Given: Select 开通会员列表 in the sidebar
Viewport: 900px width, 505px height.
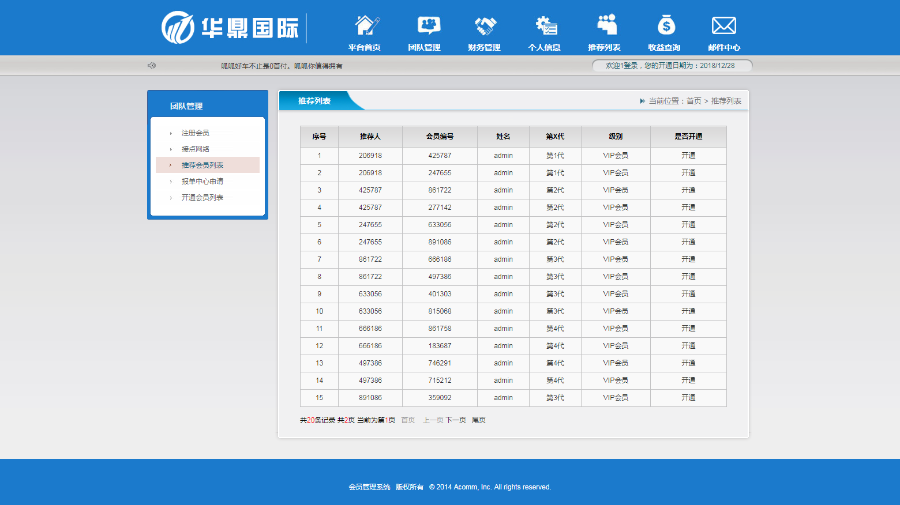Looking at the screenshot, I should click(203, 197).
